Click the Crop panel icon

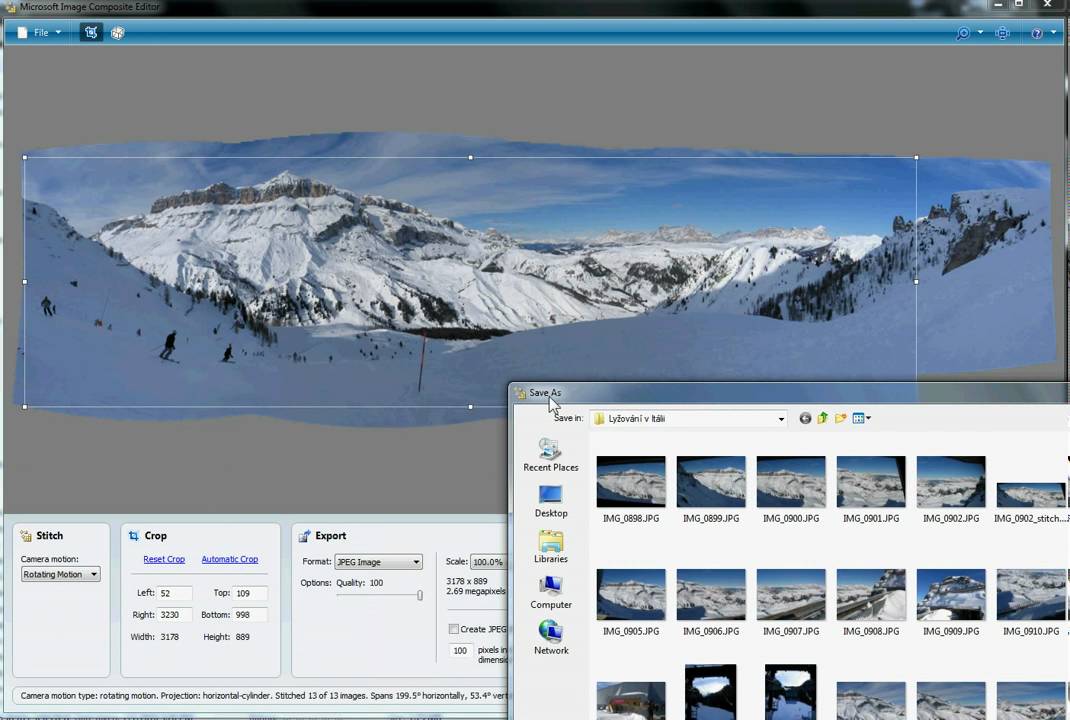click(134, 536)
